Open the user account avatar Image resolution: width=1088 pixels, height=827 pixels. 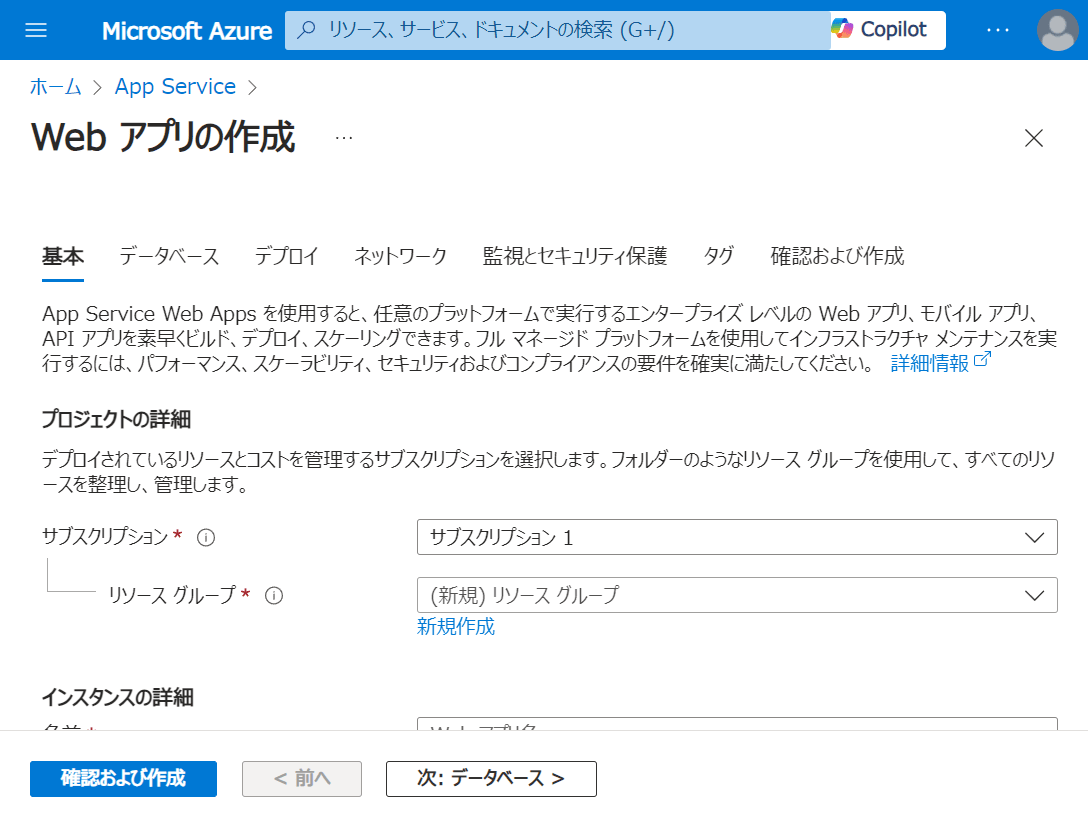coord(1057,31)
